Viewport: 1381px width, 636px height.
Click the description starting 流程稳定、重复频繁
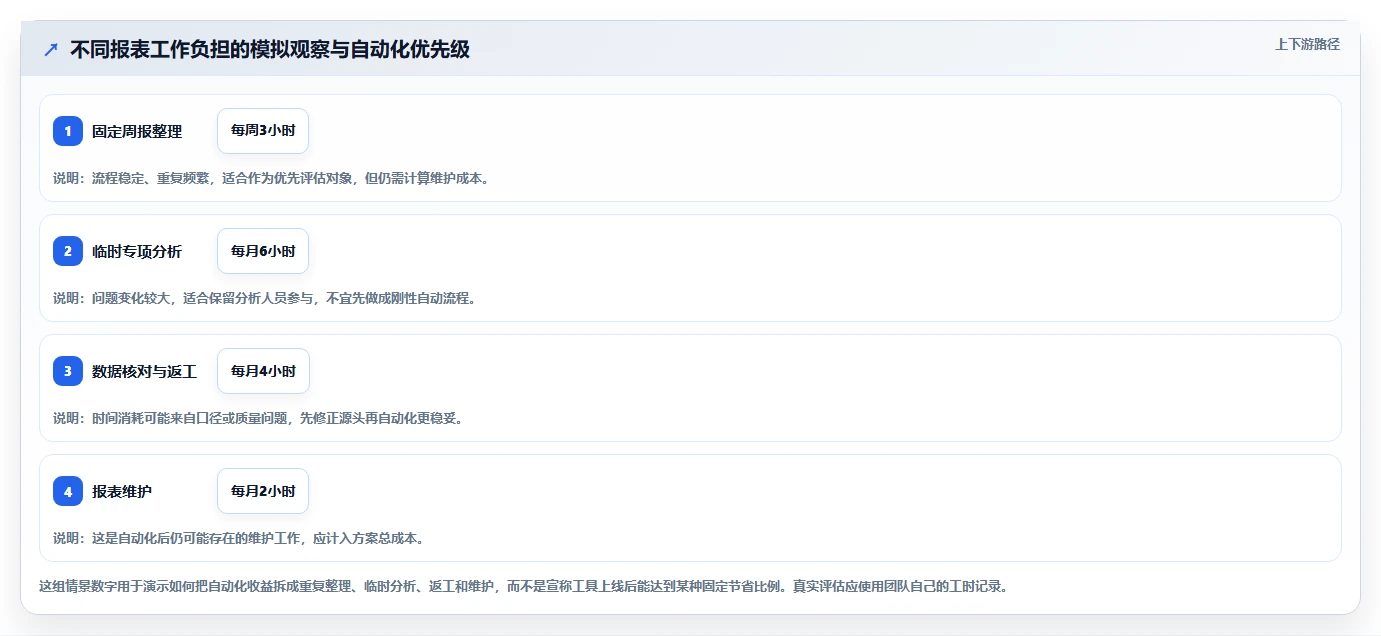(271, 178)
